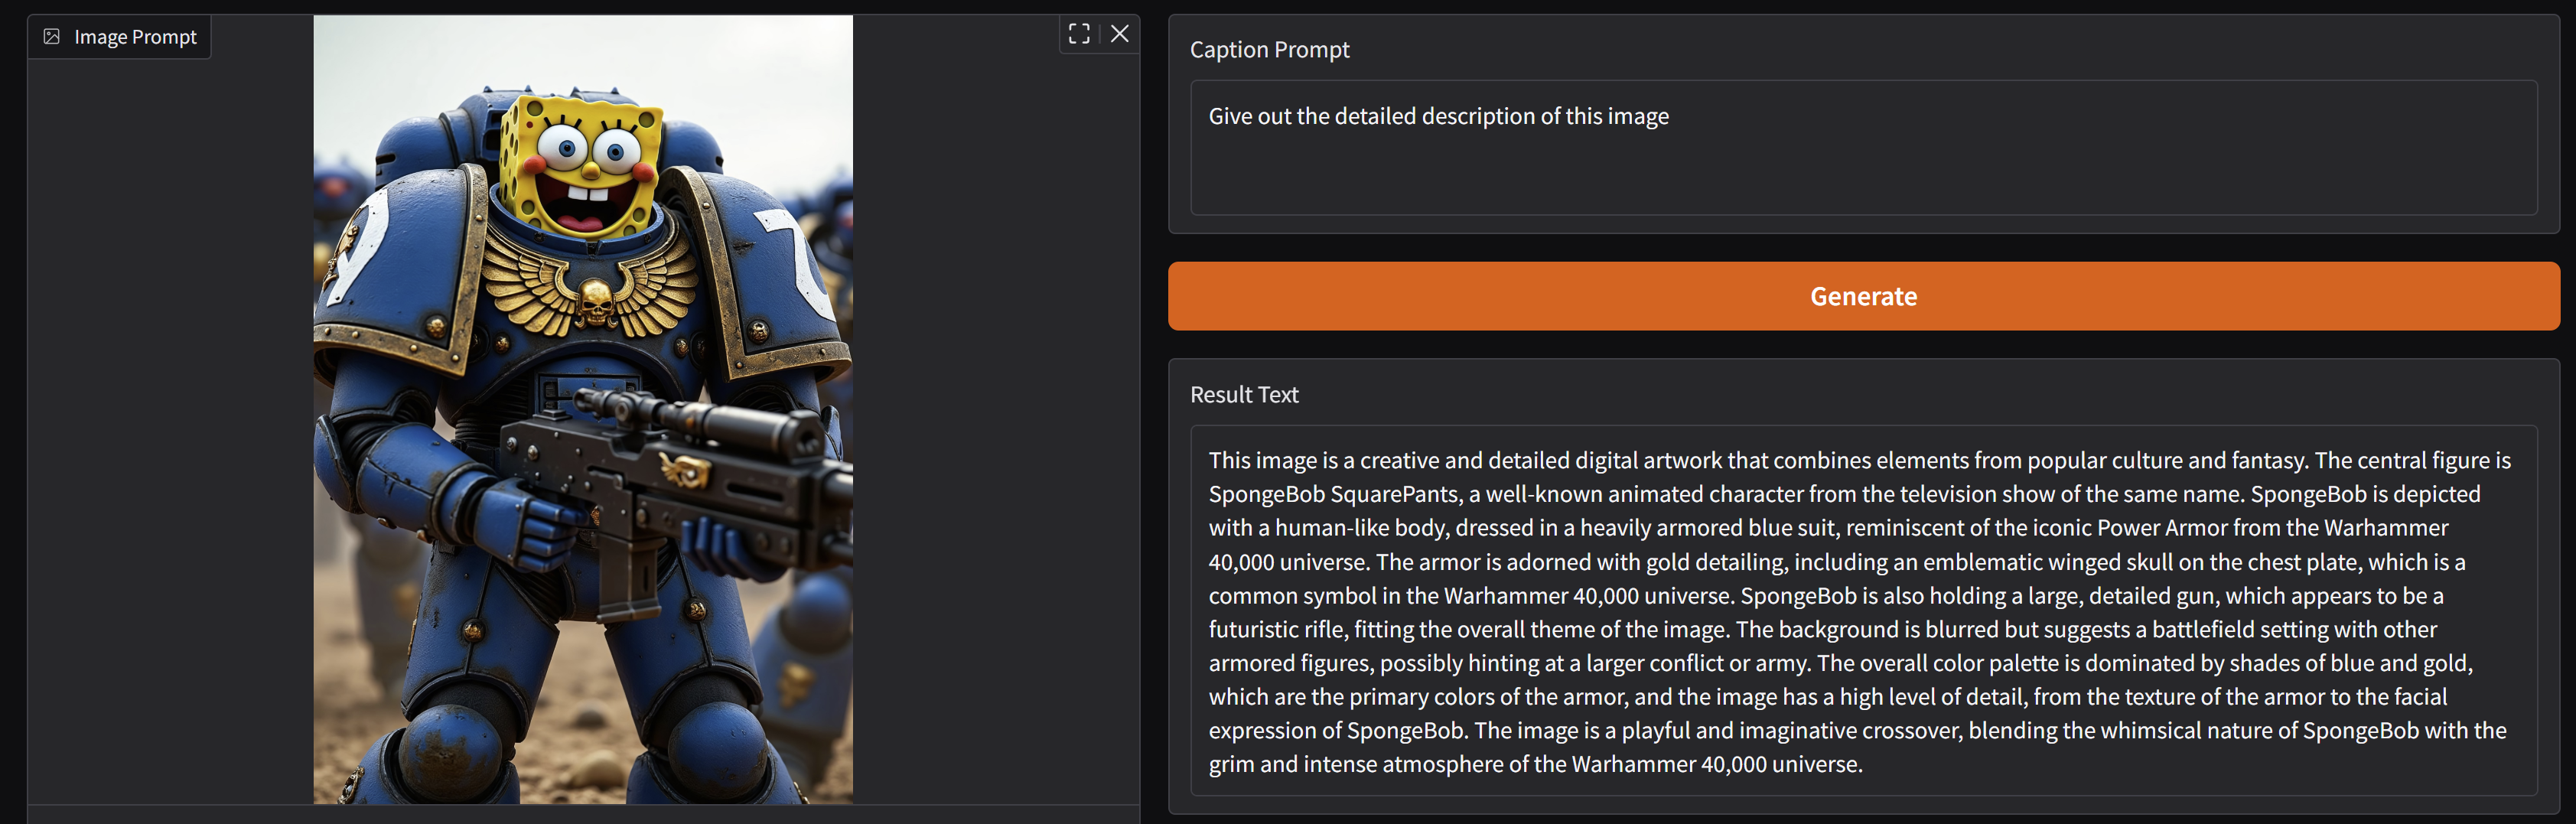Screen dimensions: 2576x824
Task: Click the Result Text heading
Action: click(1243, 394)
